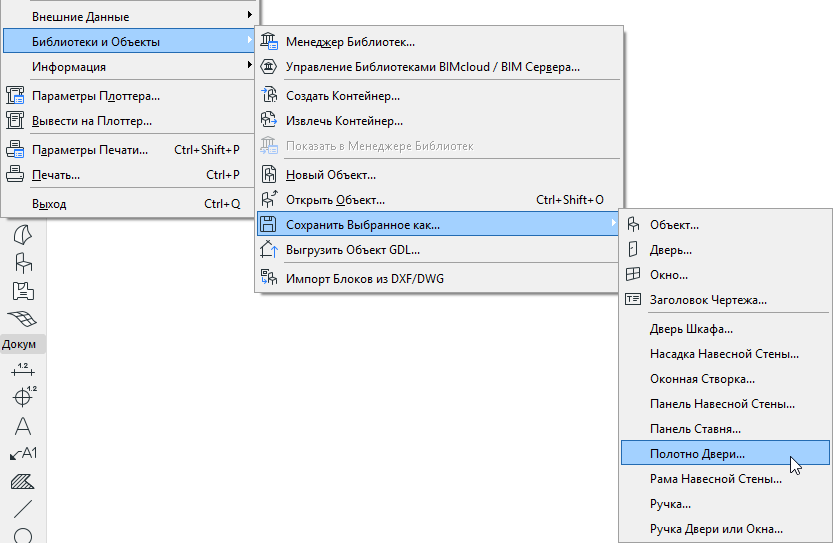
Task: Select the Level Dimension tool in the toolbox
Action: coord(24,397)
